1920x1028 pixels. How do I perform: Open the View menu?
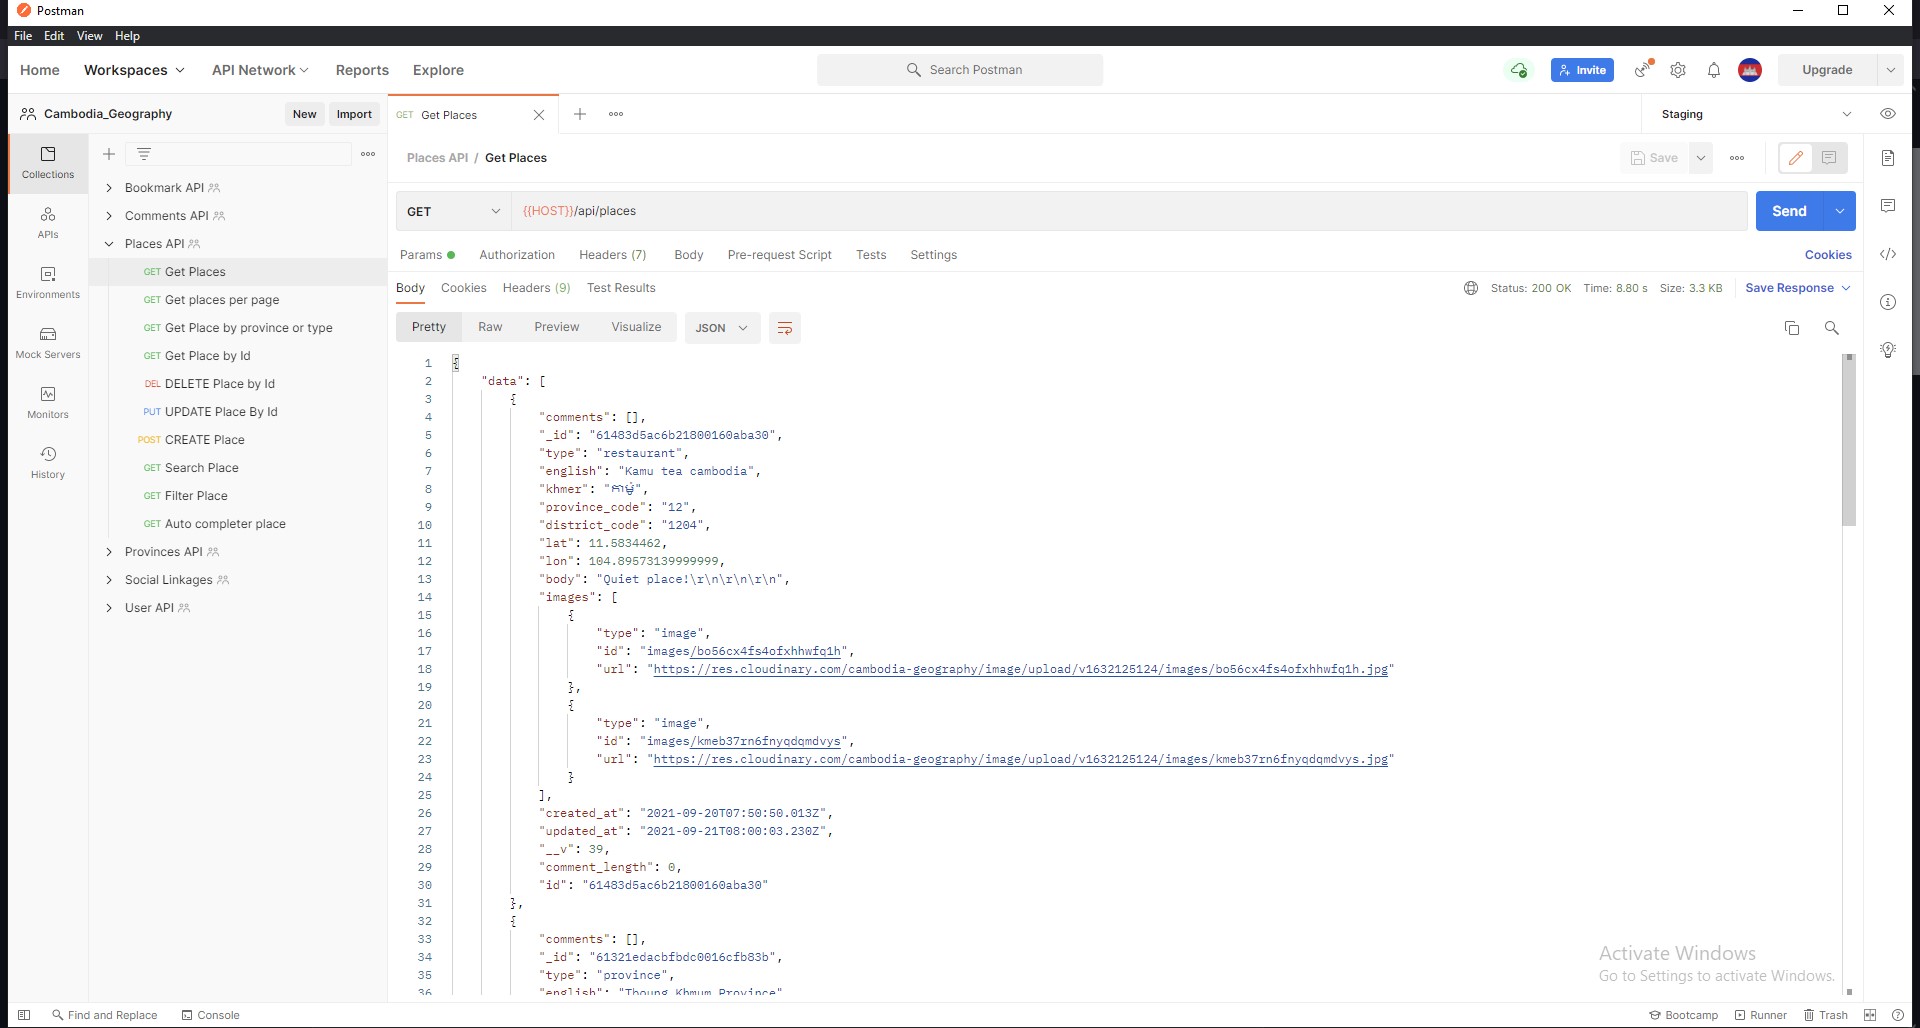[x=89, y=36]
